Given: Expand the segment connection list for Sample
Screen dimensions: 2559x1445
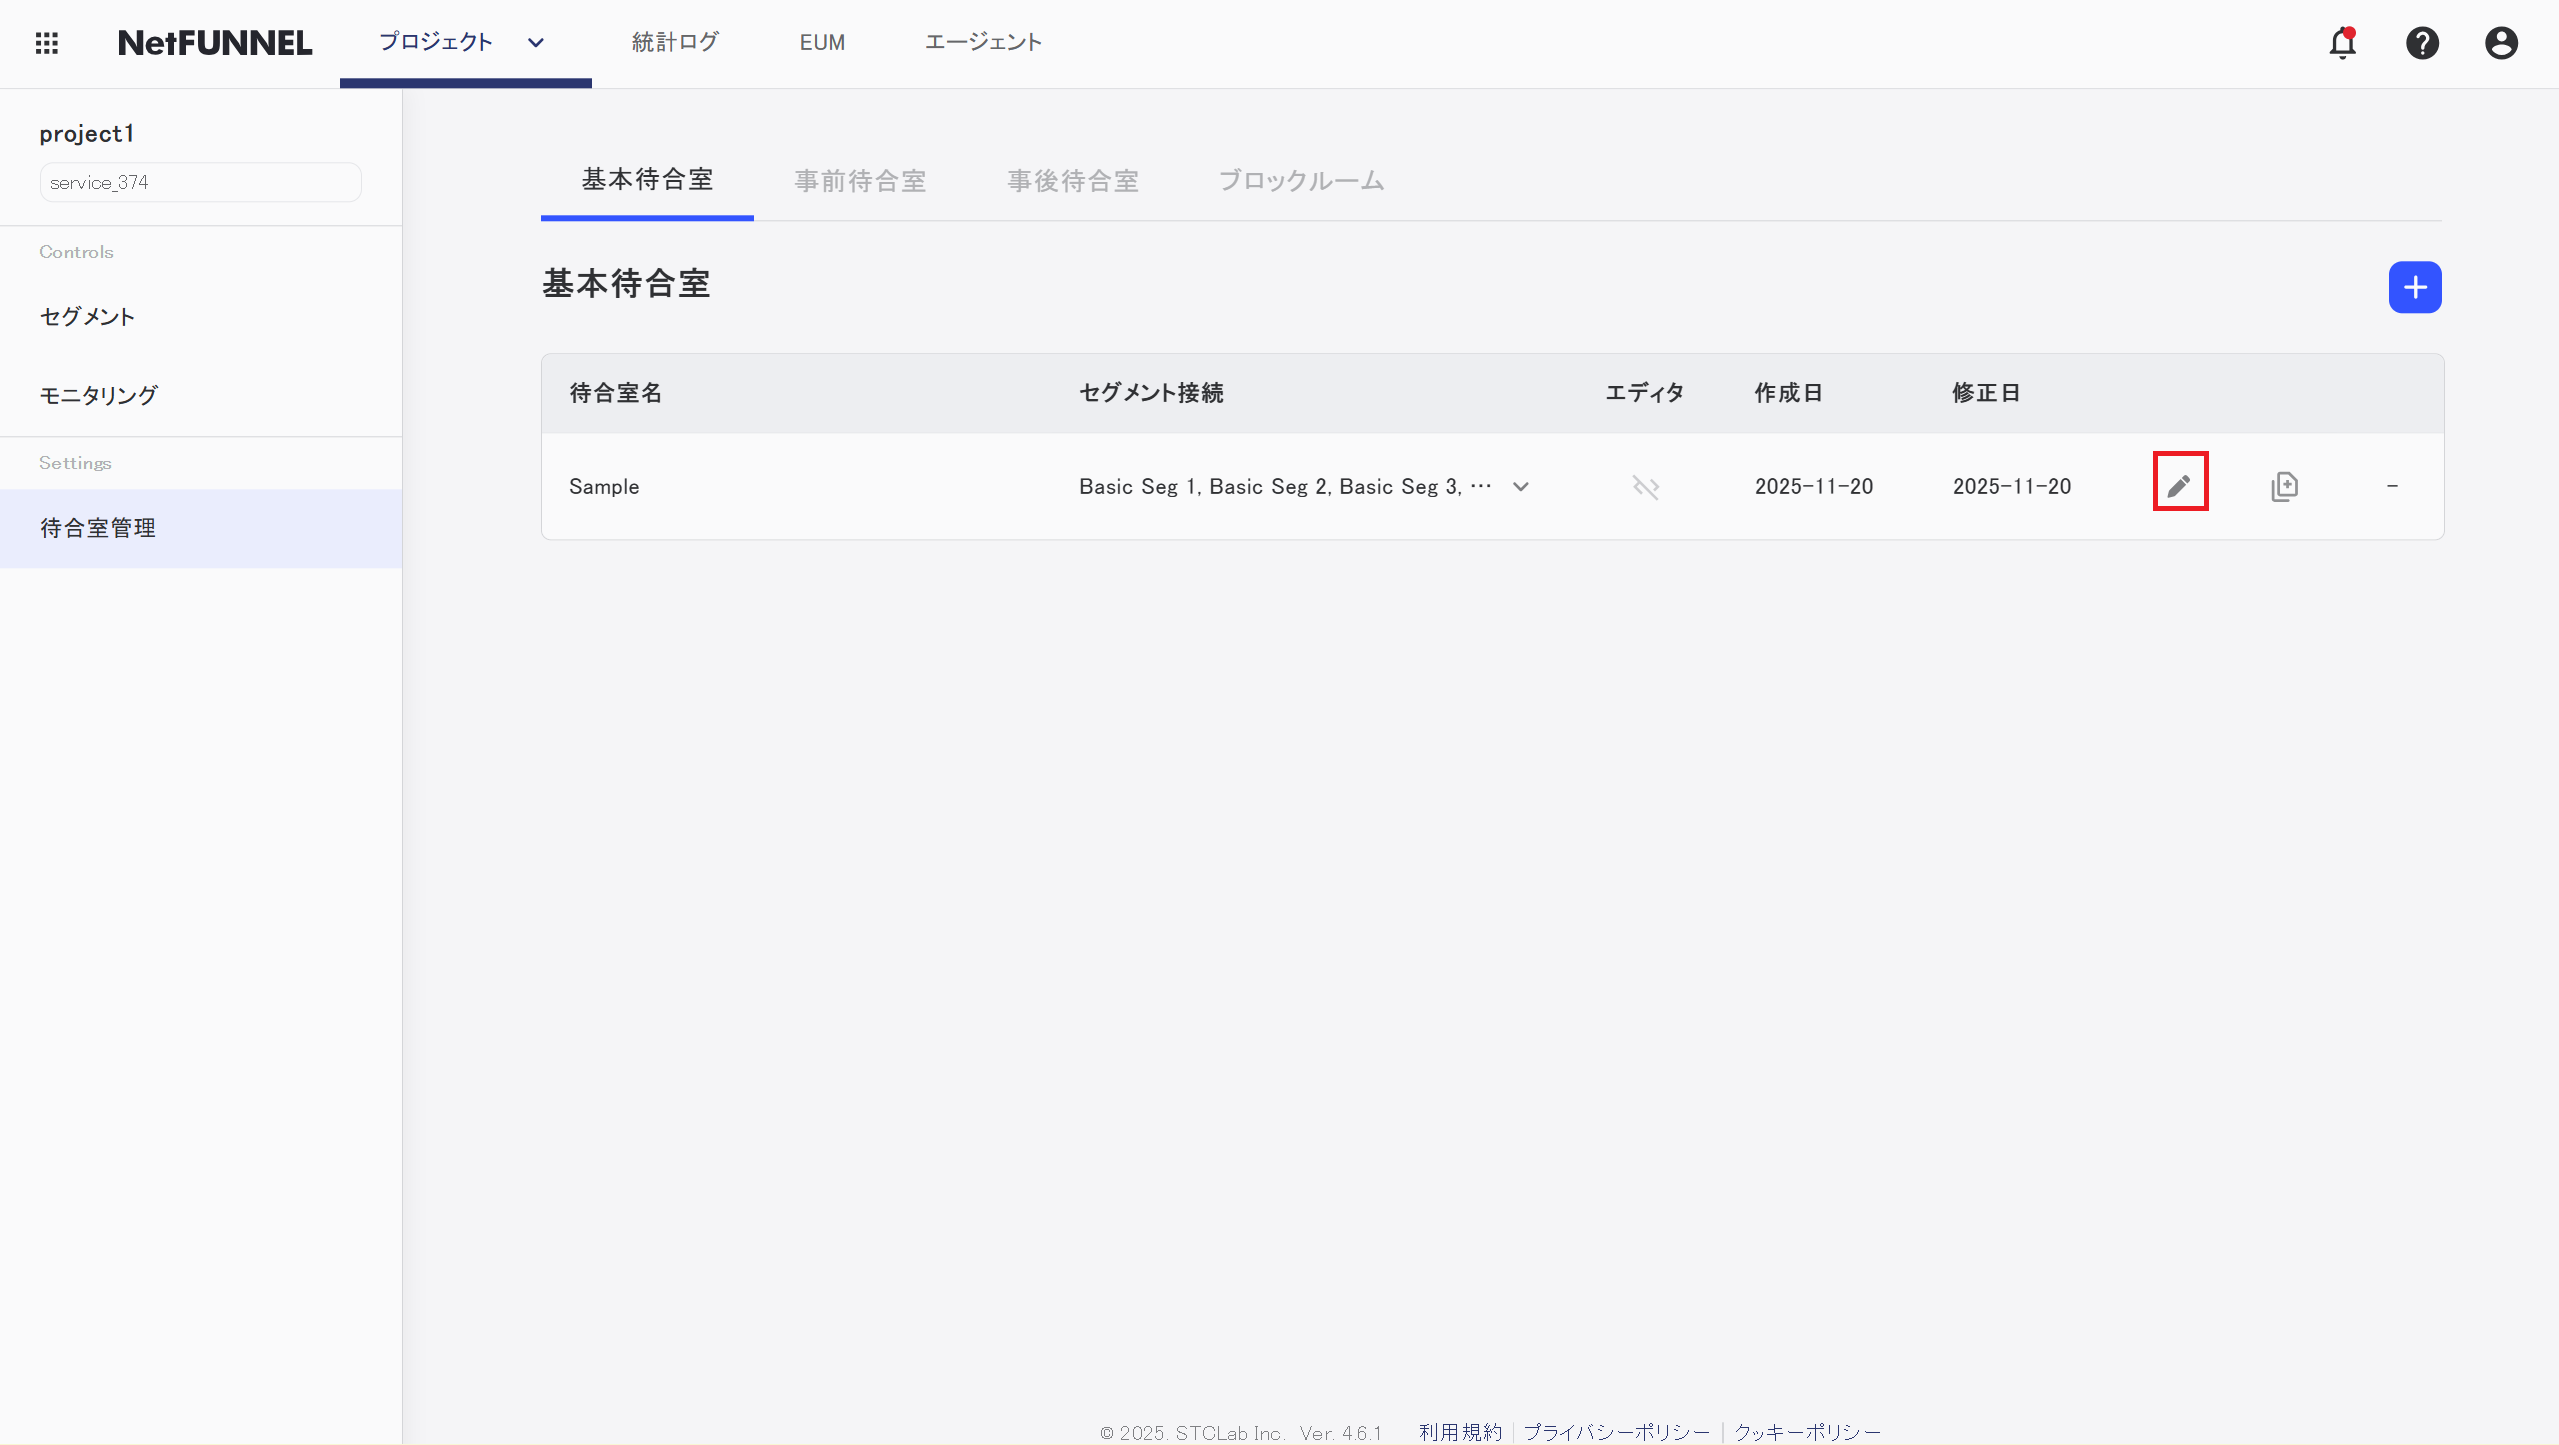Looking at the screenshot, I should (1520, 487).
